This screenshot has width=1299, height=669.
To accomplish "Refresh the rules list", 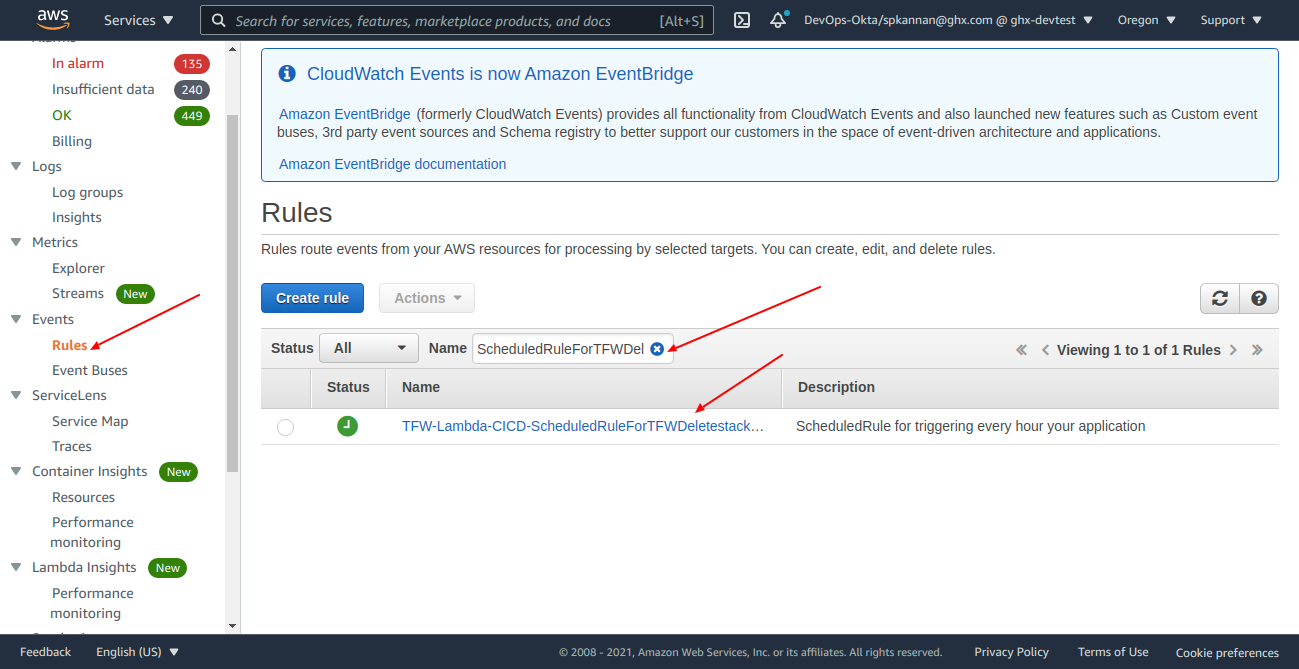I will (1220, 298).
